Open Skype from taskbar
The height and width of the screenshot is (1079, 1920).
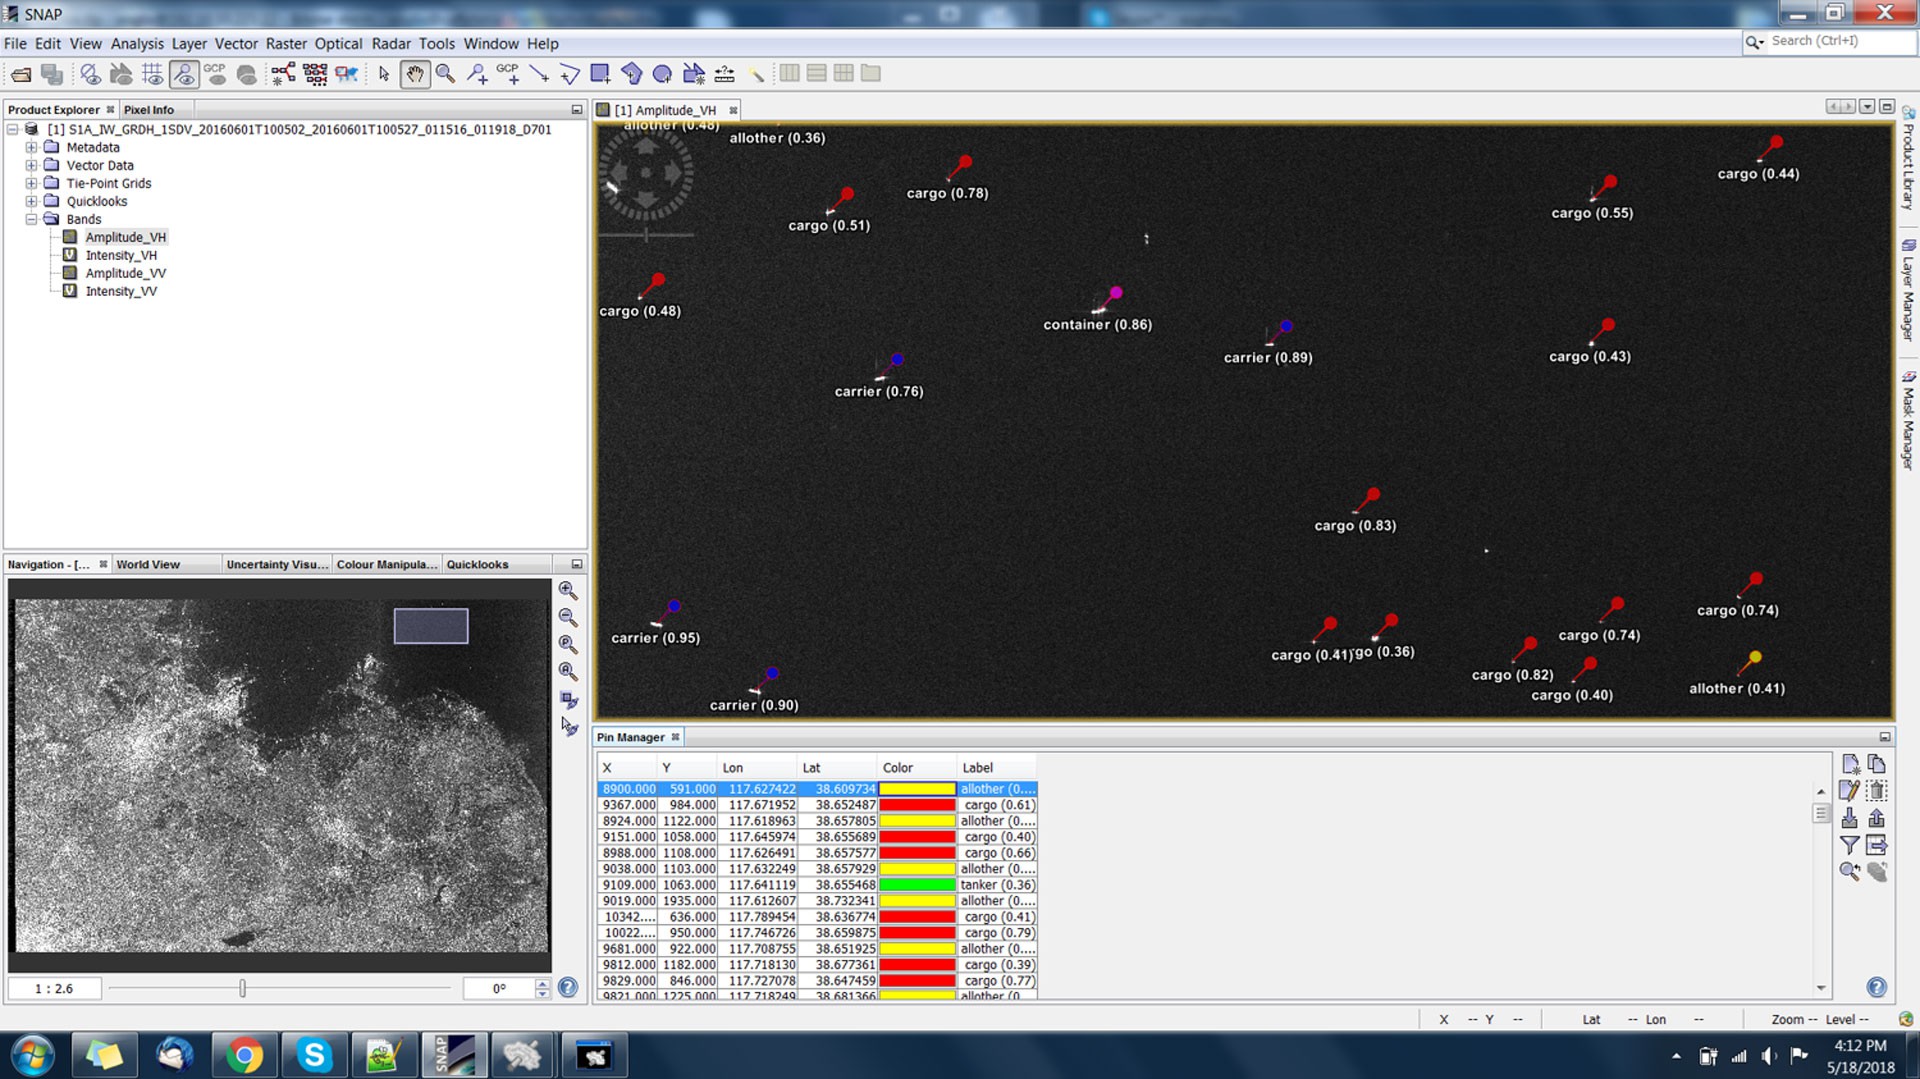click(x=314, y=1056)
